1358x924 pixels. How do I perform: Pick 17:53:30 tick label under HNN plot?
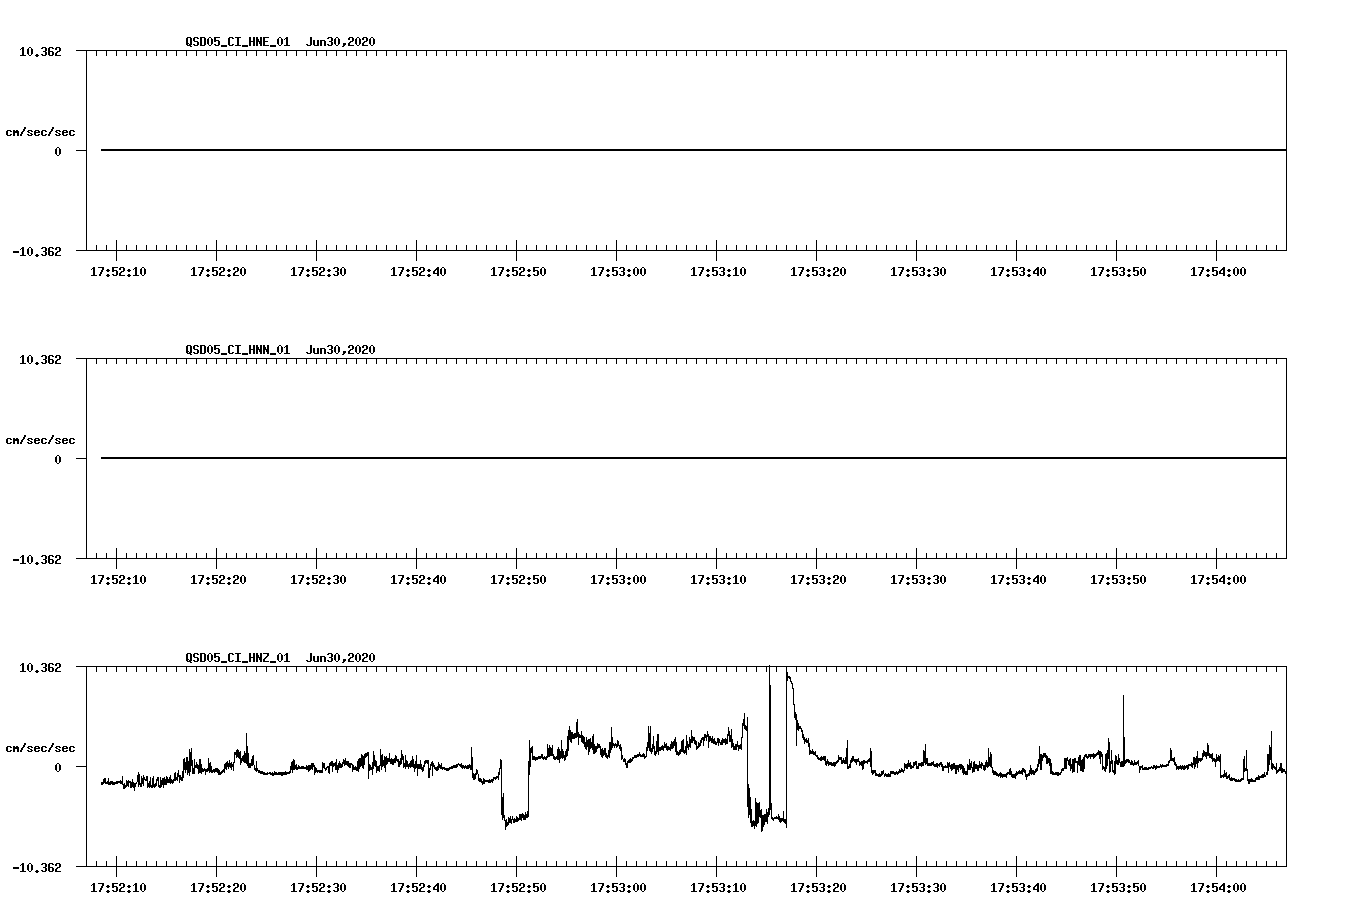(x=918, y=580)
